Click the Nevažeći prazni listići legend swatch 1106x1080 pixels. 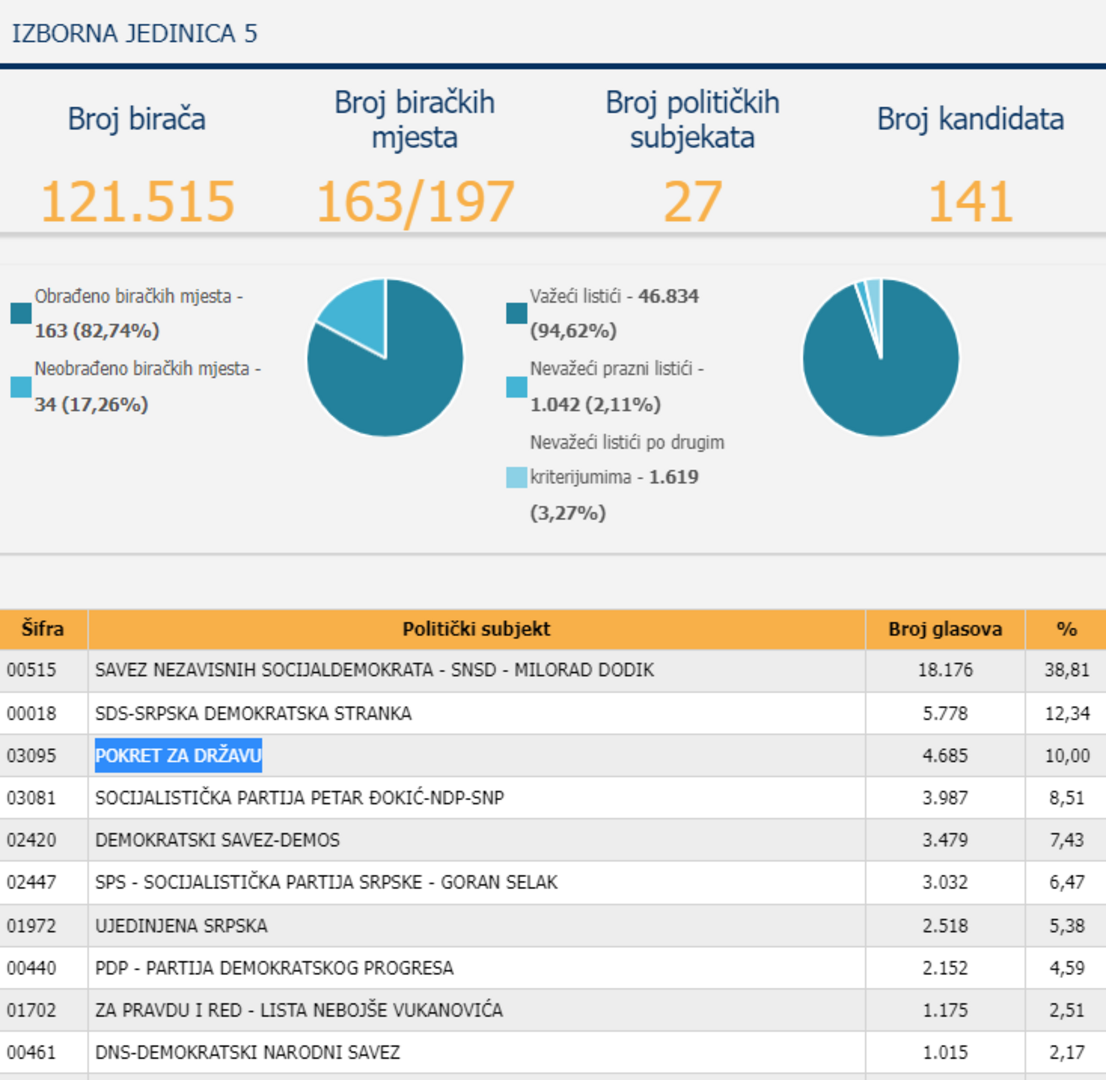(x=516, y=386)
